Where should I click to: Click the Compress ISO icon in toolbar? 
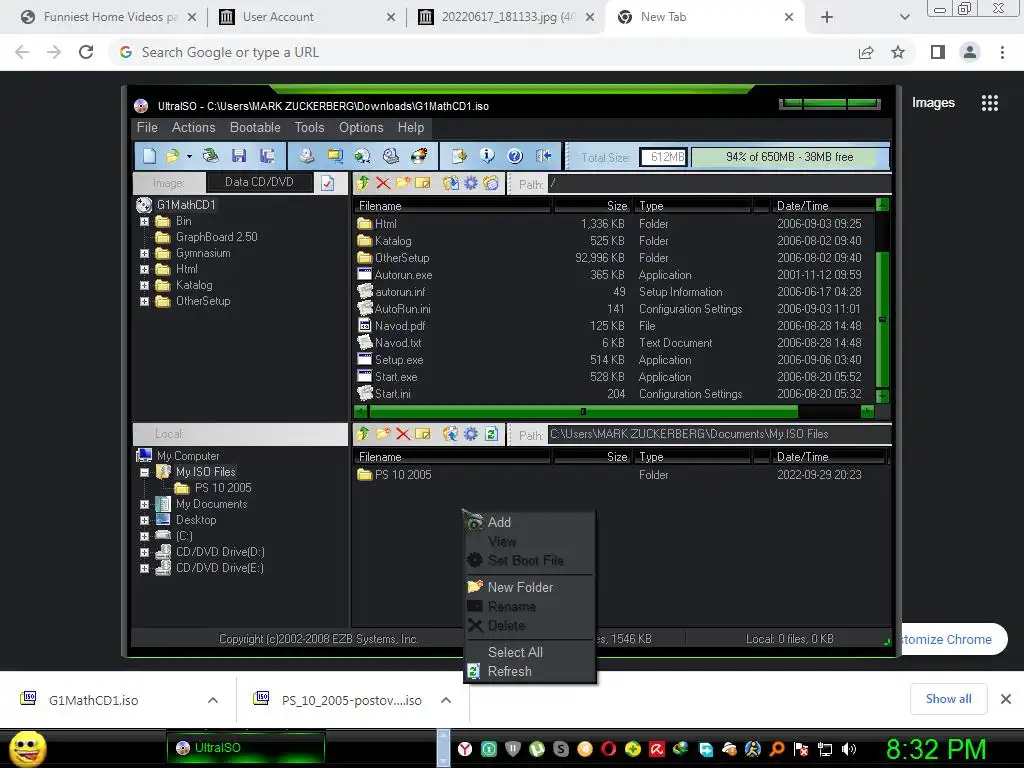click(335, 156)
